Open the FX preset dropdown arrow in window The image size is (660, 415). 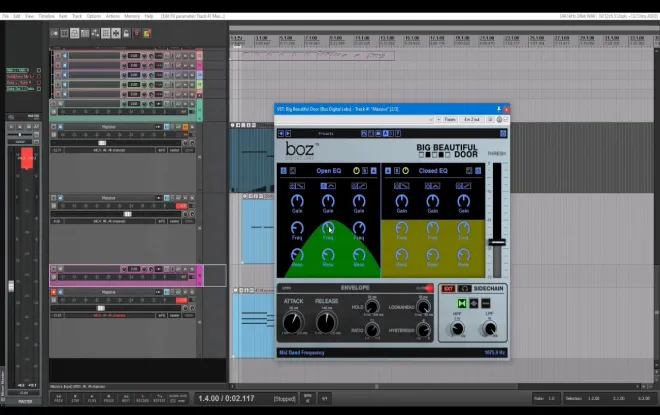click(430, 120)
